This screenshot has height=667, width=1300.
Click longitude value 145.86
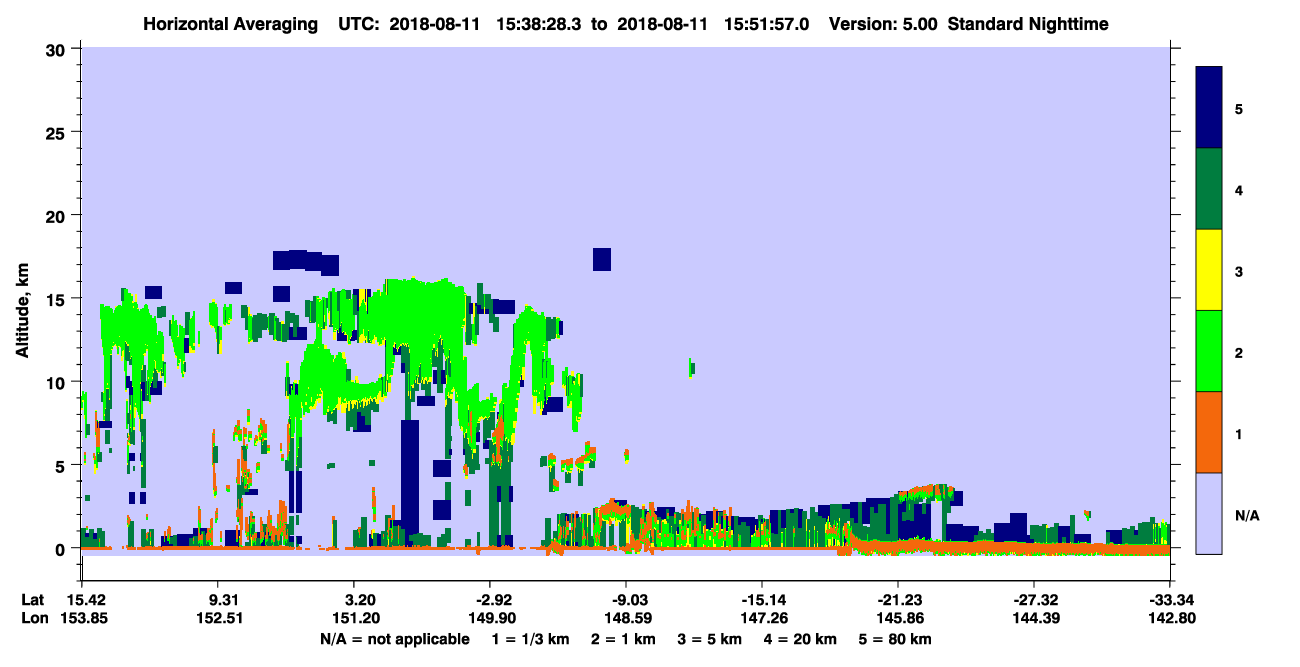[x=898, y=619]
